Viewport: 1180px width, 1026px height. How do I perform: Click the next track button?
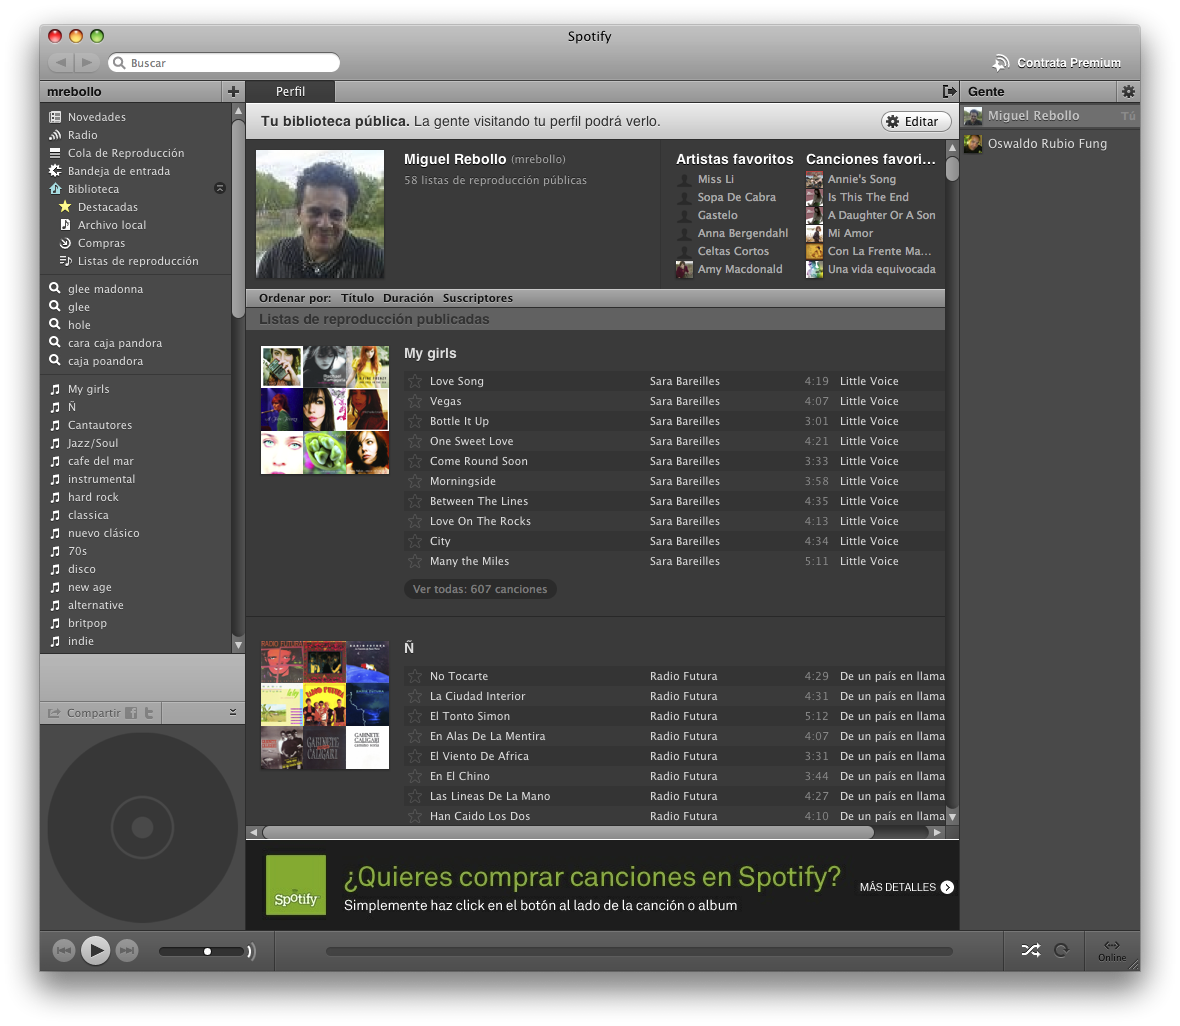point(127,951)
